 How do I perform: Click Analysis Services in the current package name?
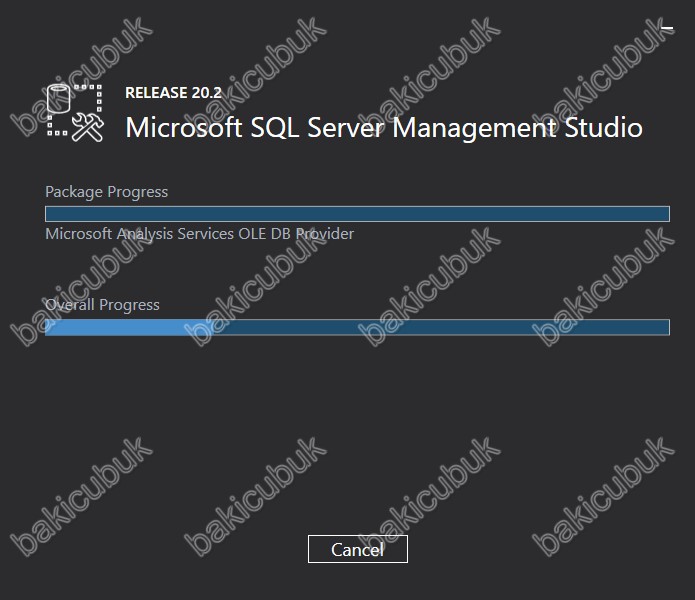pyautogui.click(x=175, y=234)
